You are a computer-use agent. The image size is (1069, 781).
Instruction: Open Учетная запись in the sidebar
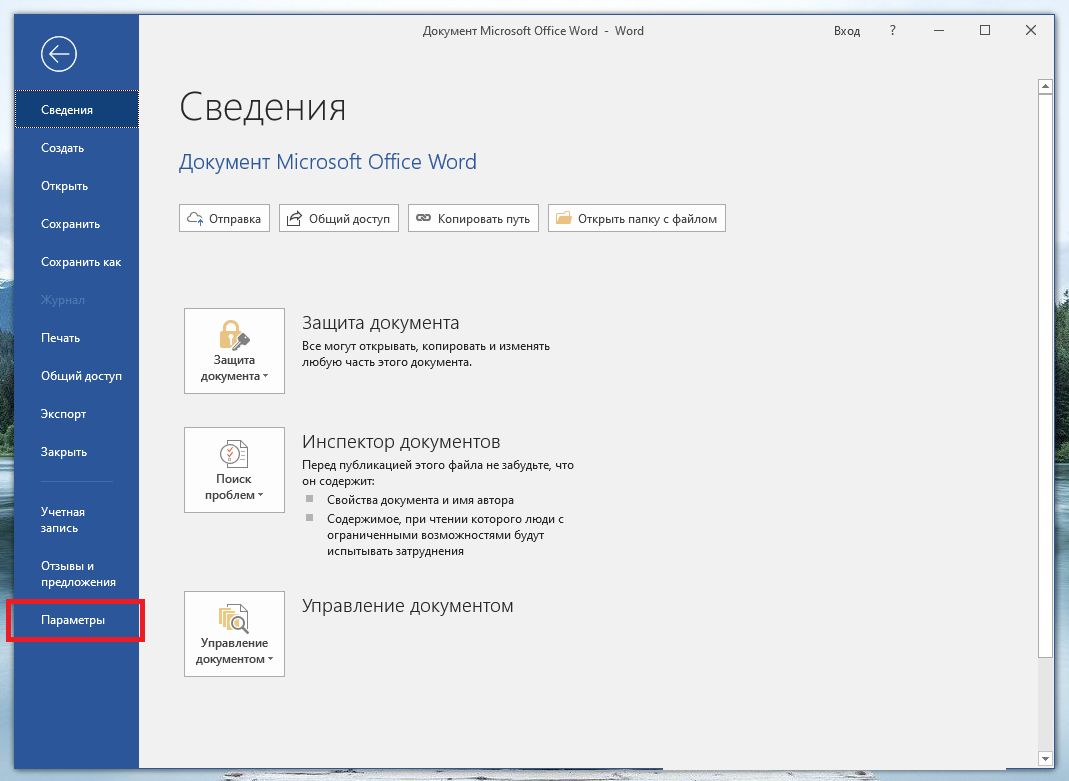(x=76, y=520)
